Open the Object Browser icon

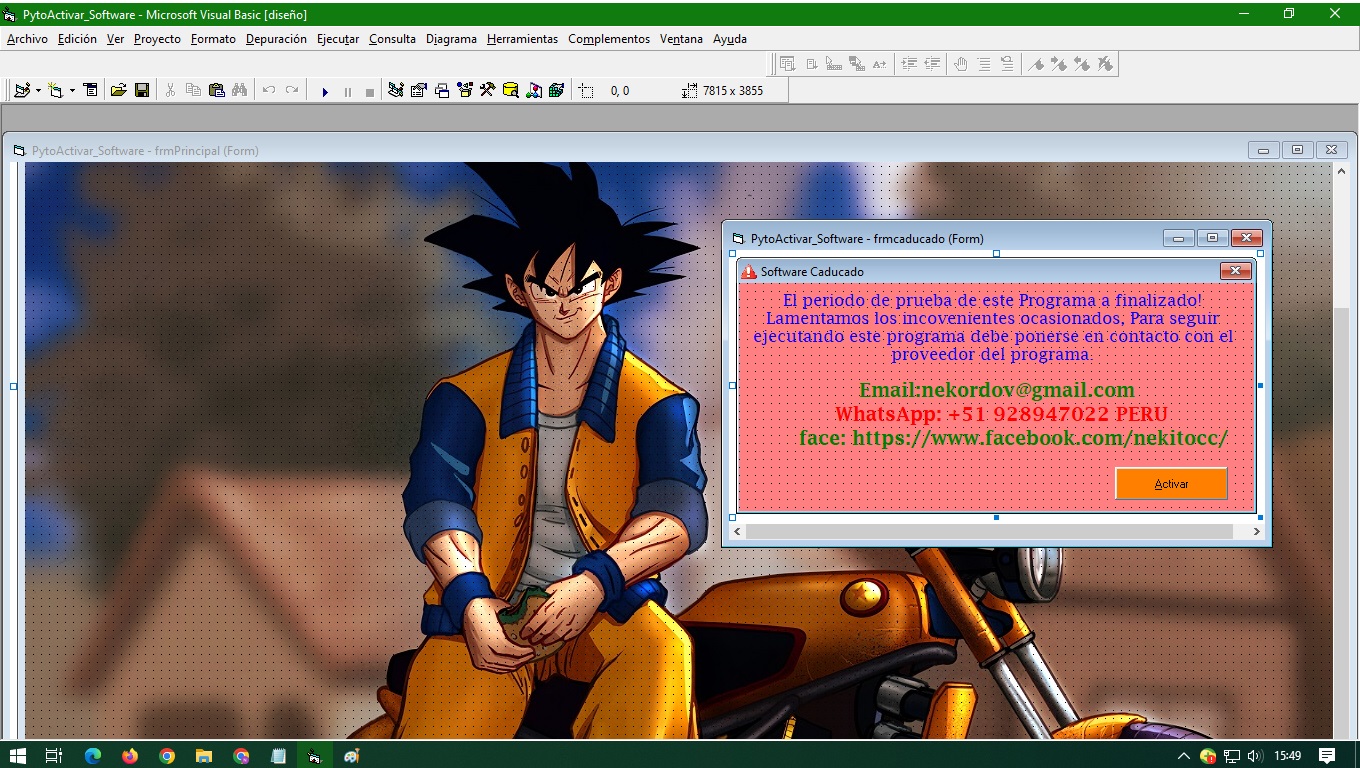tap(465, 90)
